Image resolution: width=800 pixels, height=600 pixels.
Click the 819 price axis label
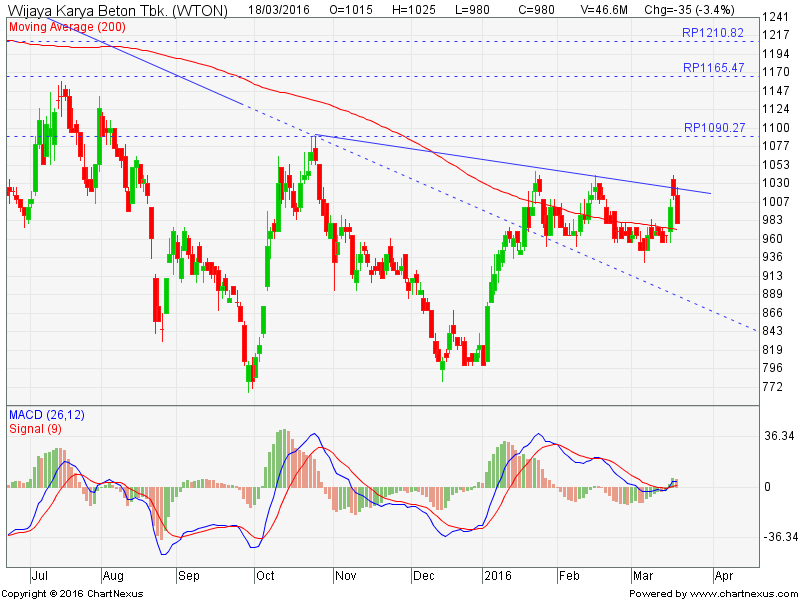coord(772,349)
